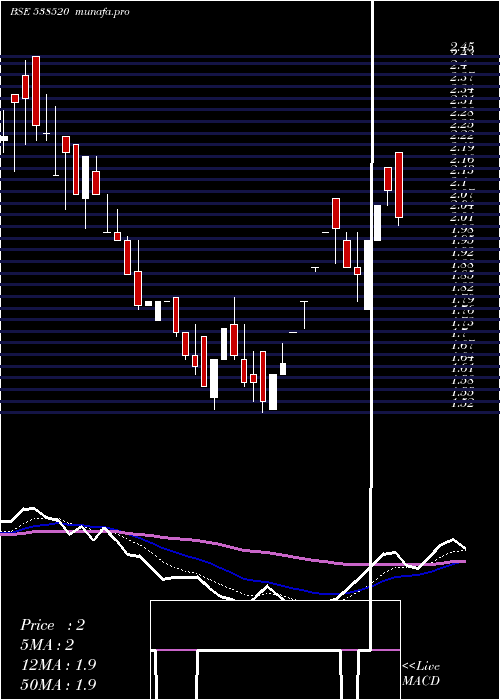Select the '5MA : 2' legend entry
The height and width of the screenshot is (700, 500).
pyautogui.click(x=47, y=645)
